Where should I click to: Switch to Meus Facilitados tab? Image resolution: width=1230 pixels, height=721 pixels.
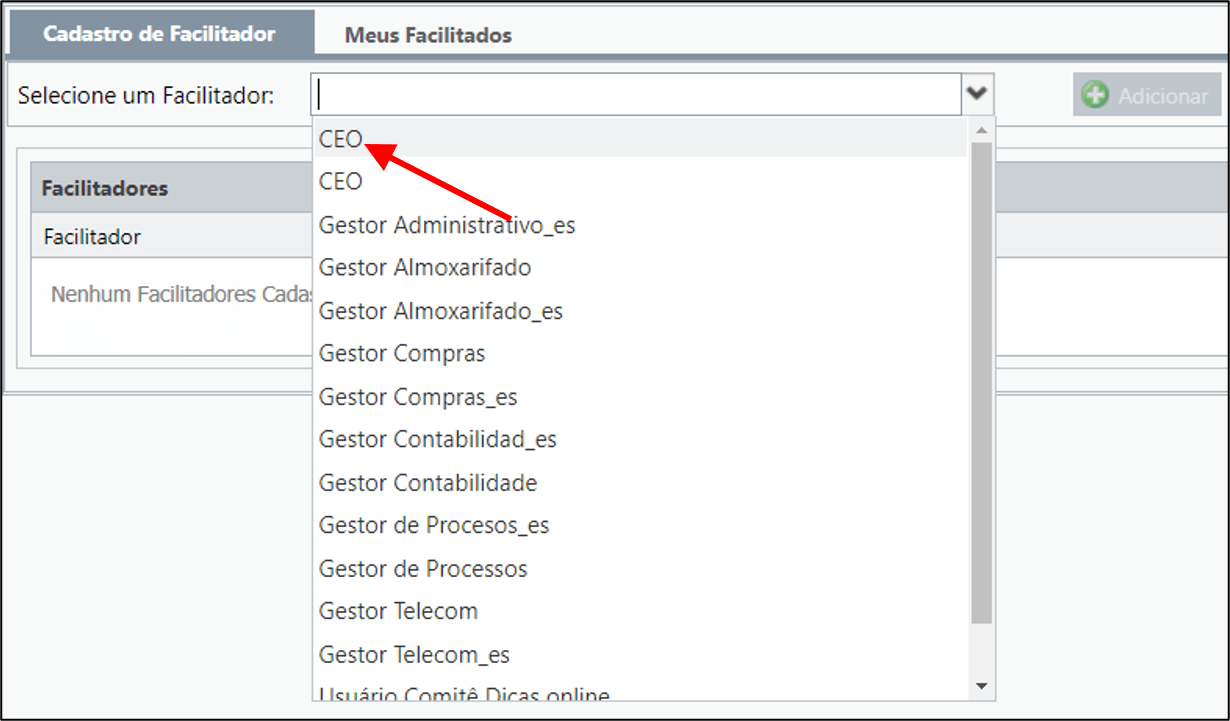(428, 35)
